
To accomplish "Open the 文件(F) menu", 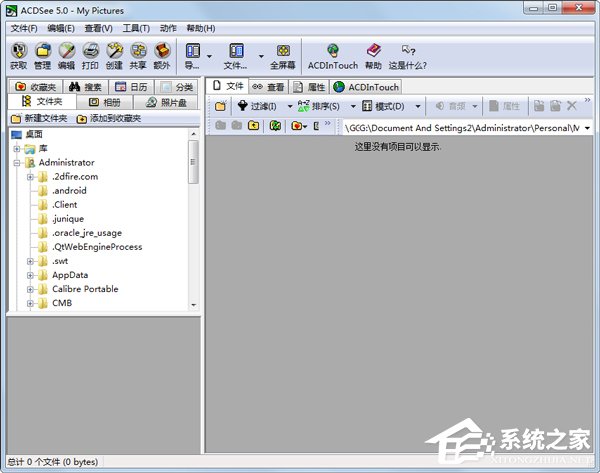I will click(24, 28).
